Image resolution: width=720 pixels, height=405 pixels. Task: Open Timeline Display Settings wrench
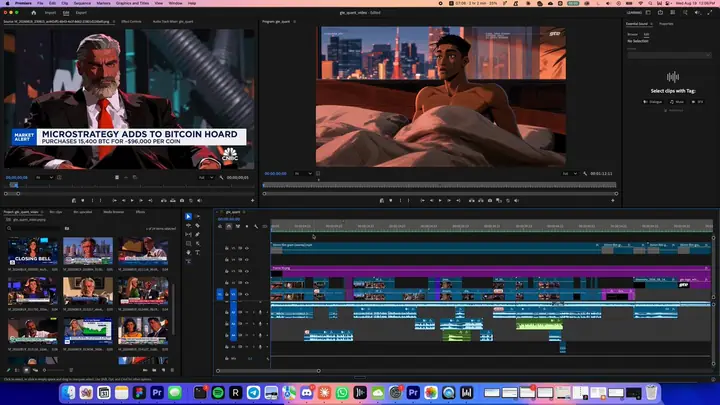click(x=256, y=226)
